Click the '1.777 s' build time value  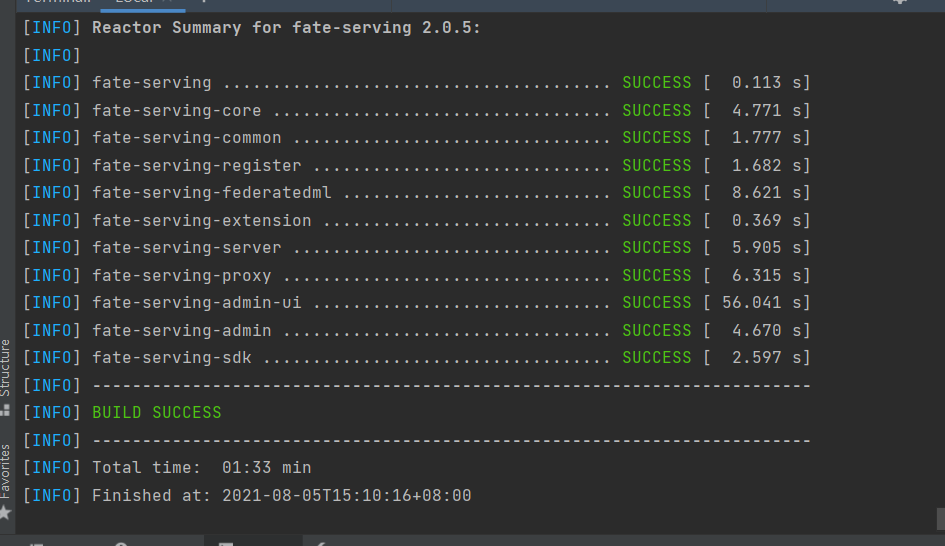tap(767, 138)
